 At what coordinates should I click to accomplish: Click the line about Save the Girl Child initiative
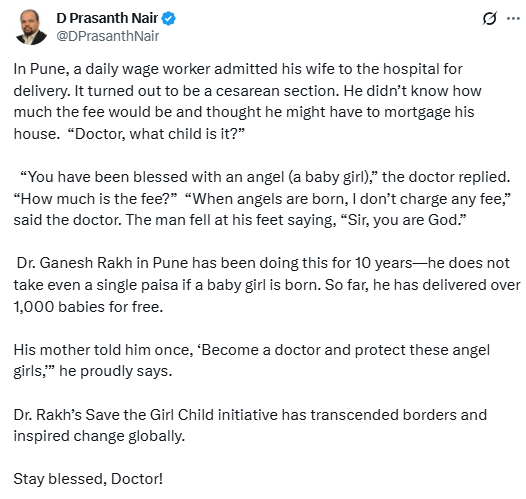[x=250, y=415]
